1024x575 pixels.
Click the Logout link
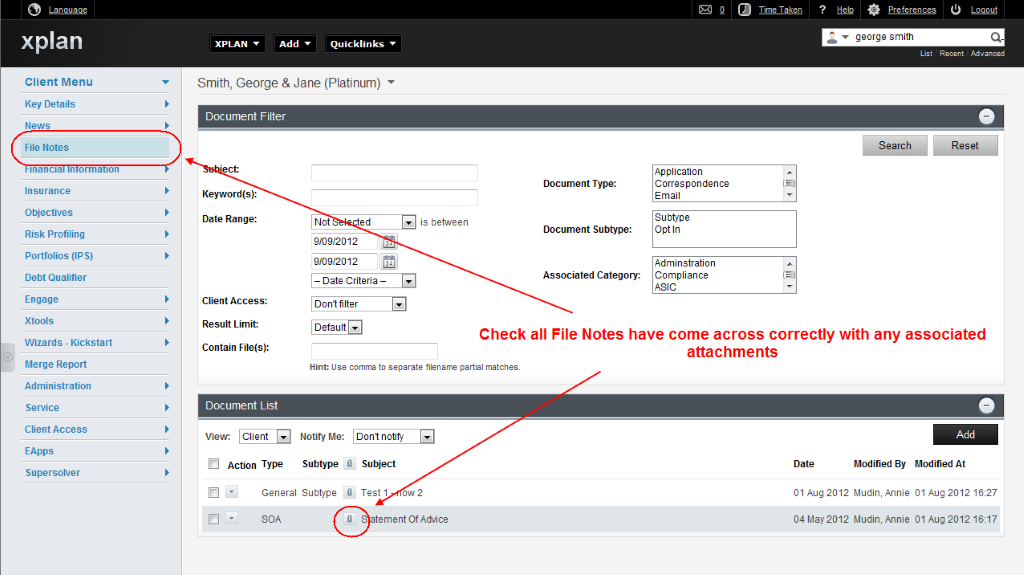pos(984,10)
